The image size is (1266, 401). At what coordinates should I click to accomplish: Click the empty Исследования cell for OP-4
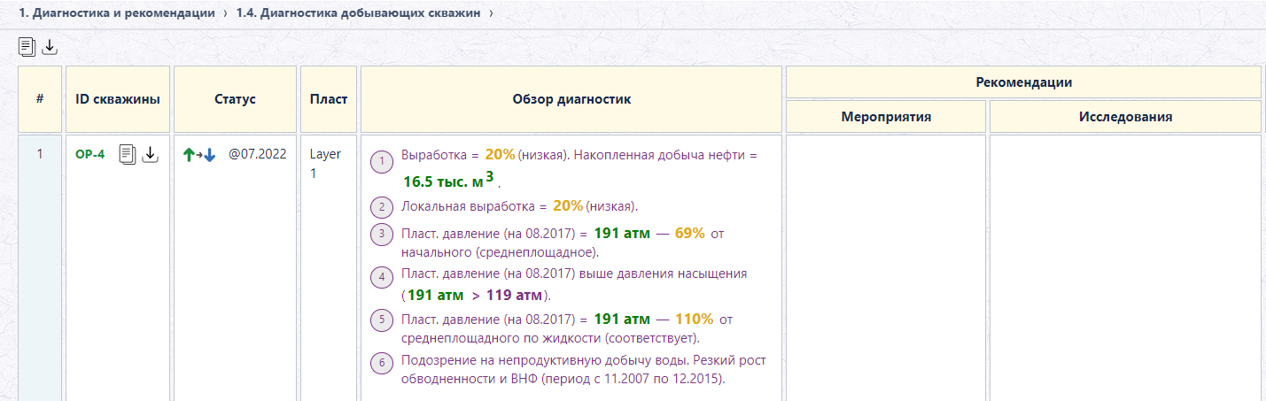[x=1125, y=268]
